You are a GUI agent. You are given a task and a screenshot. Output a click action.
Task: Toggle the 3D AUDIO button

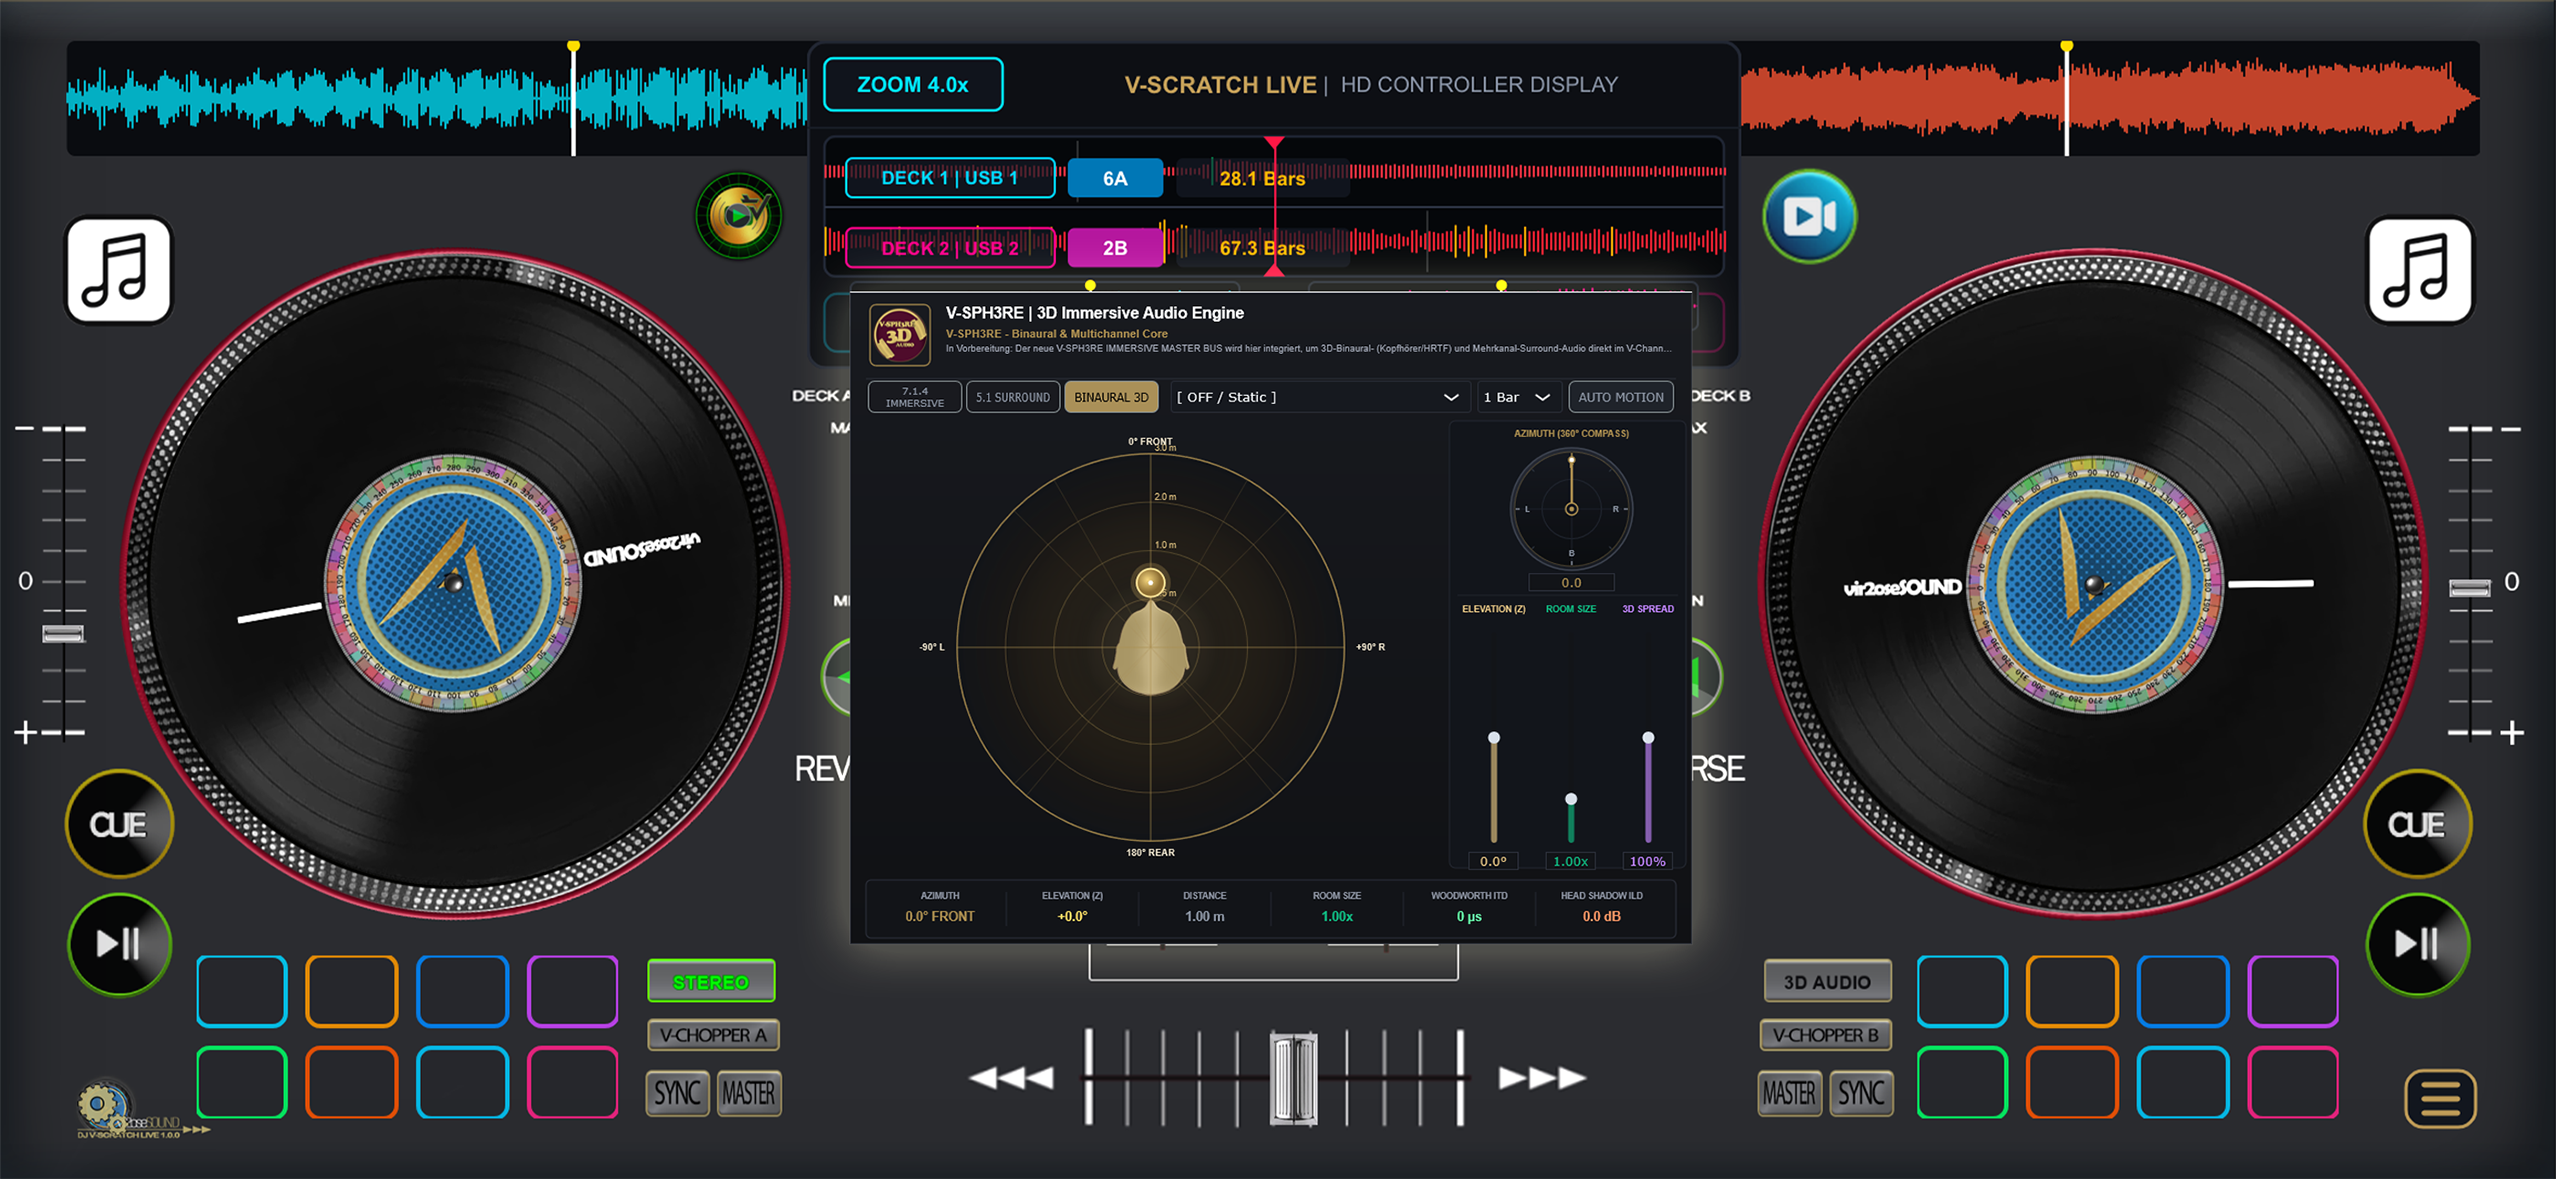coord(1827,981)
